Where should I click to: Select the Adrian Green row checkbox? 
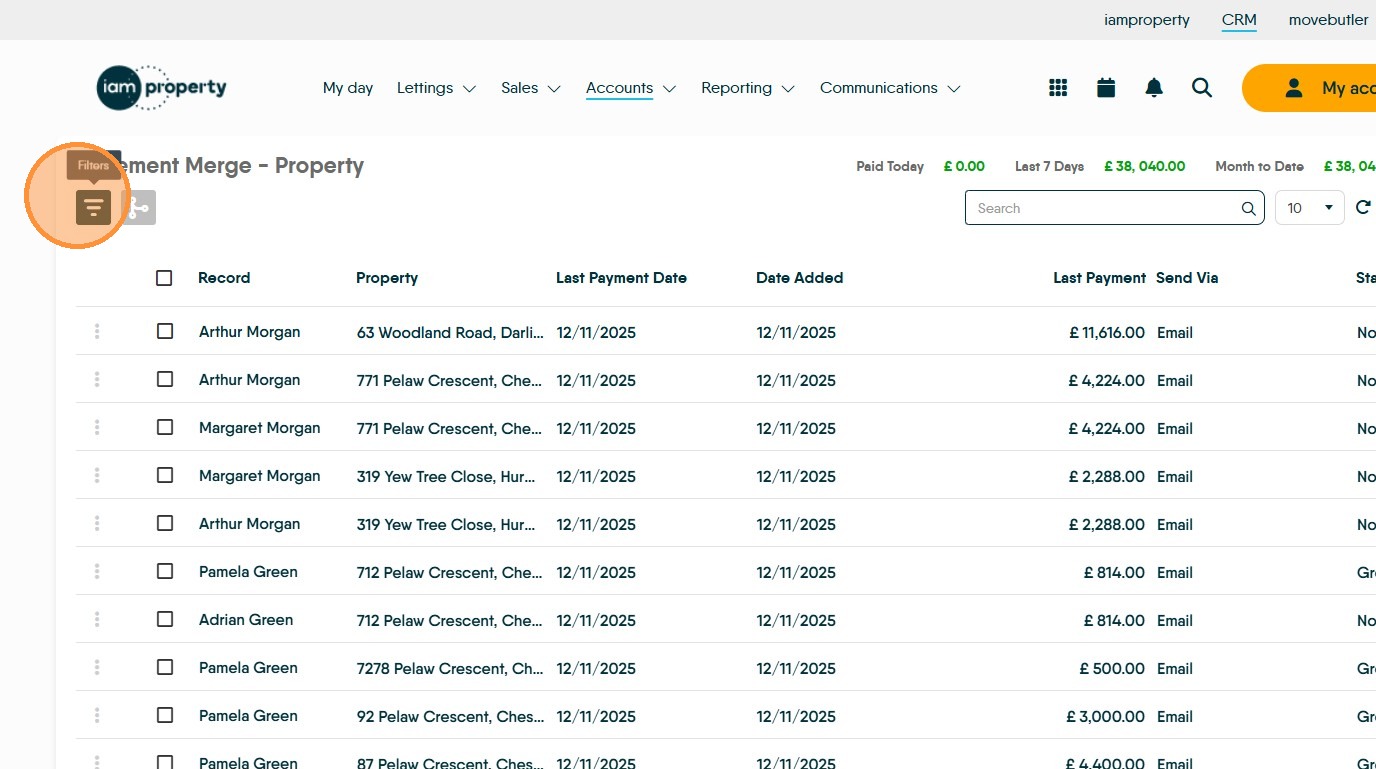[x=165, y=619]
